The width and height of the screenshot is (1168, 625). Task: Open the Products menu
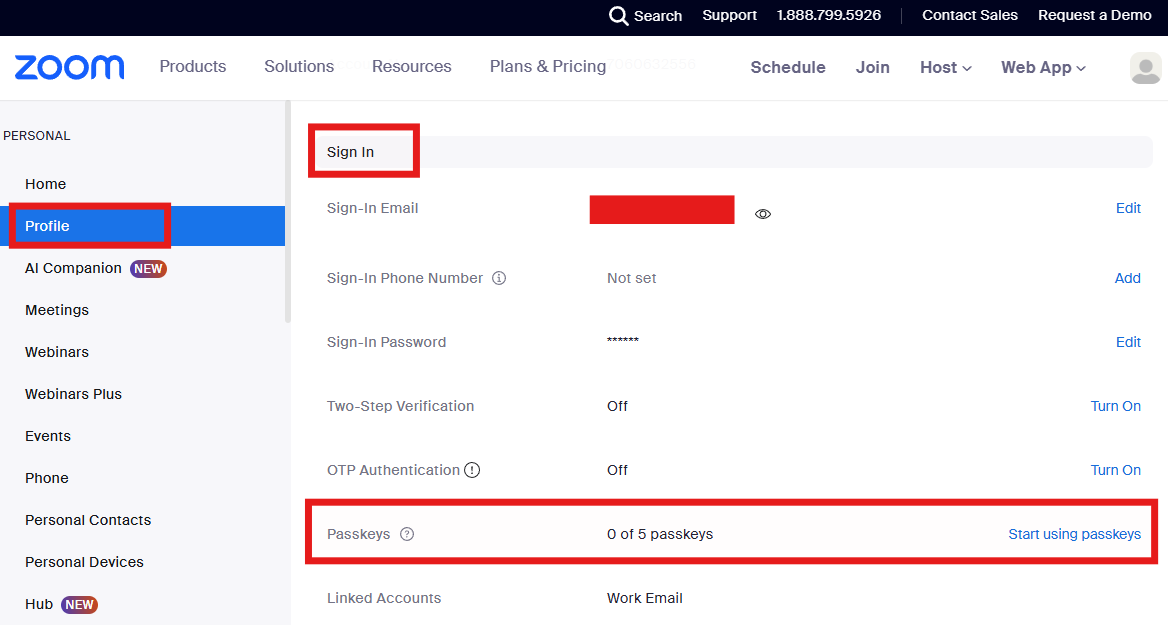pyautogui.click(x=193, y=66)
